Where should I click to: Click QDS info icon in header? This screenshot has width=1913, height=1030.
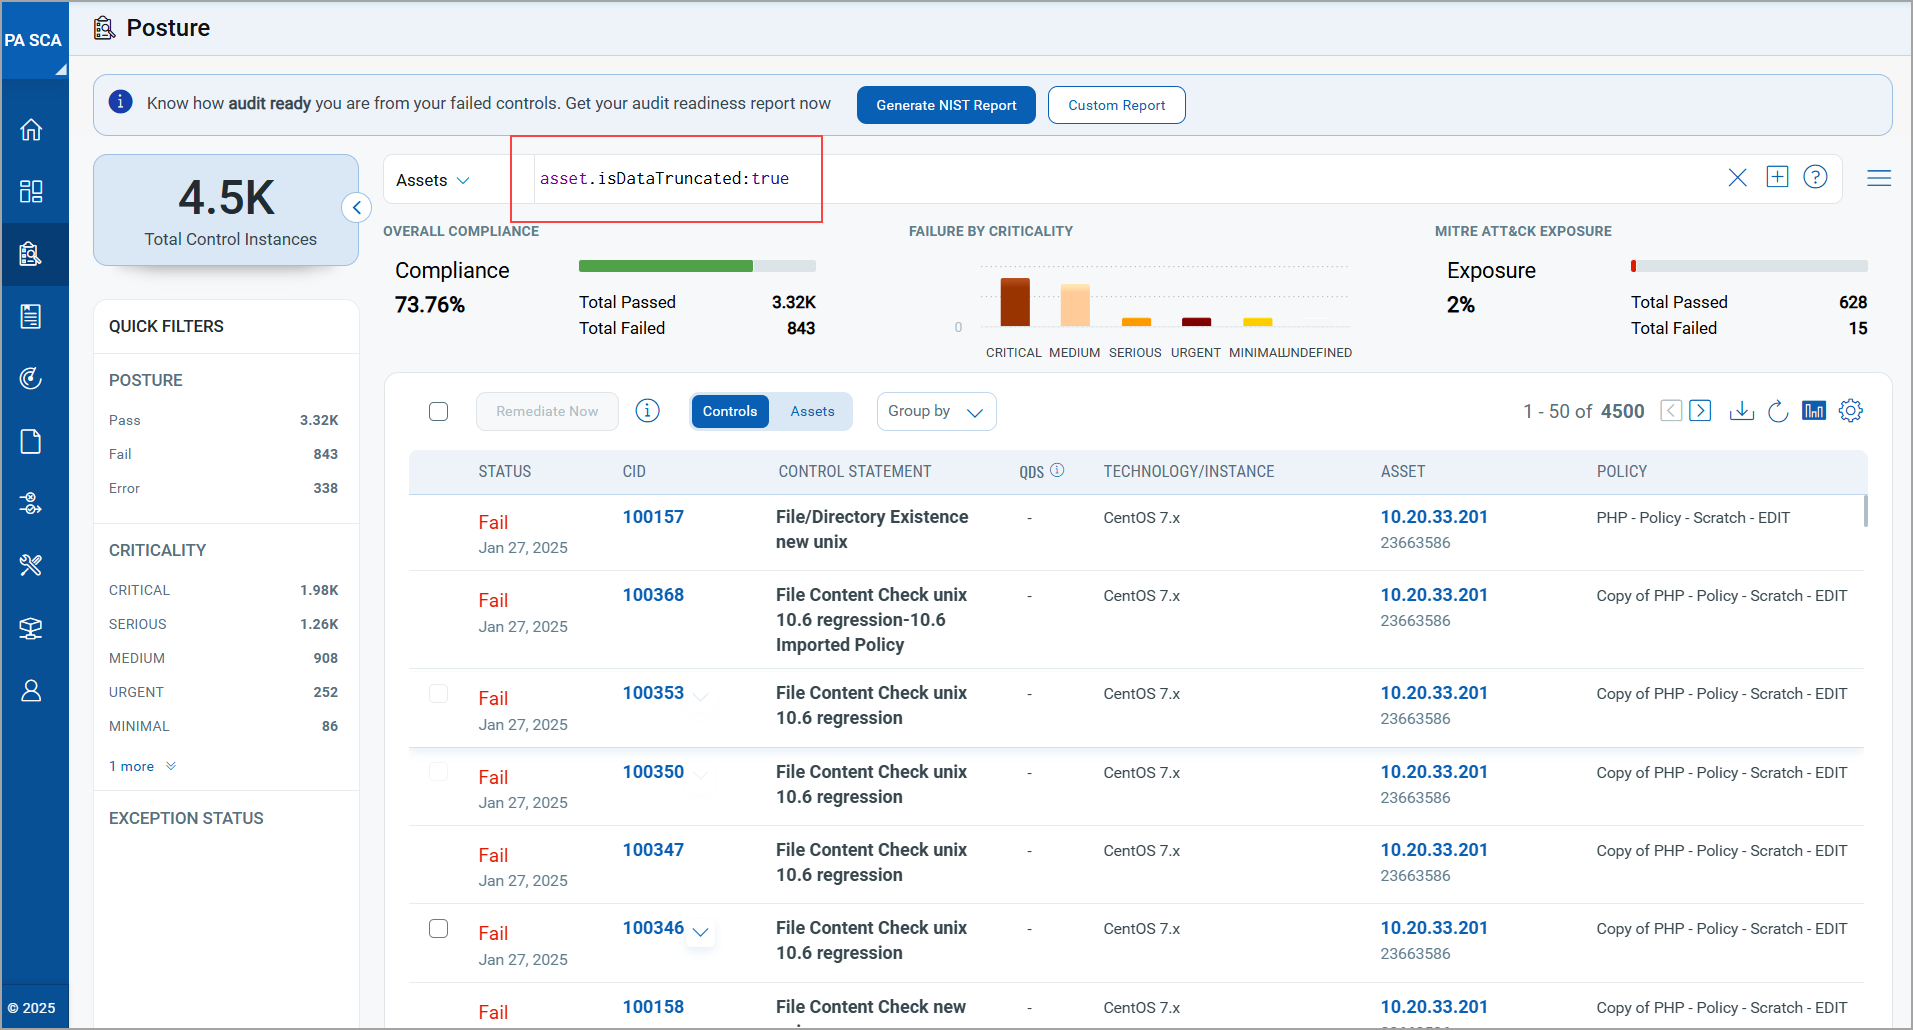coord(1057,470)
